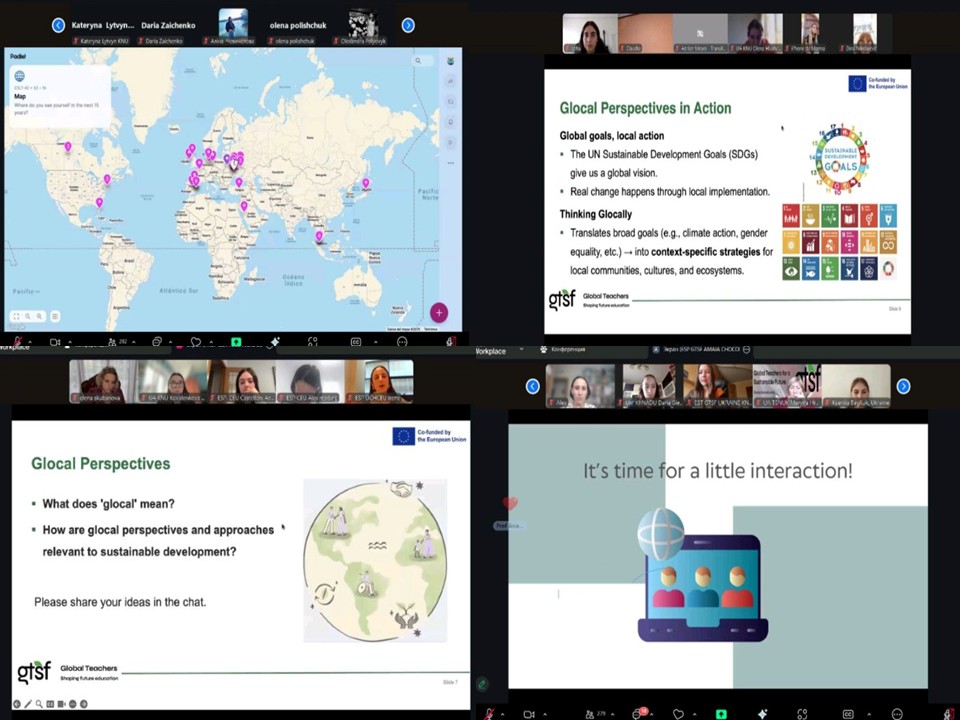The image size is (960, 720).
Task: Open reactions heart icon in bottom-right toolbar
Action: click(680, 713)
